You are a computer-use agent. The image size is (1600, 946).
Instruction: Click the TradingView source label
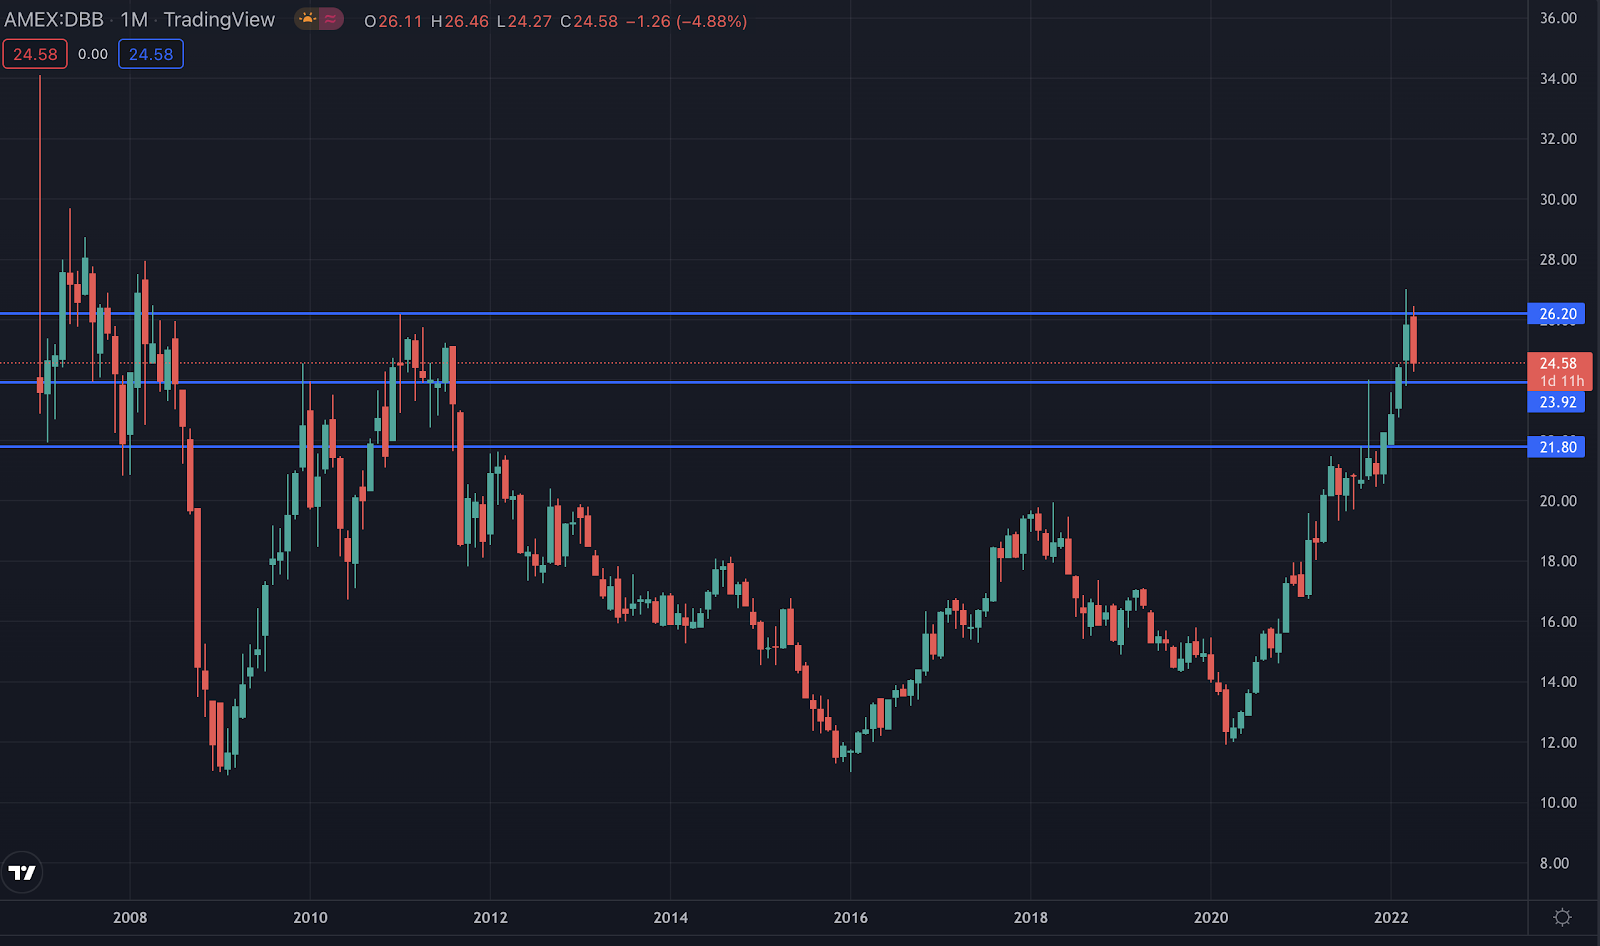pyautogui.click(x=219, y=20)
